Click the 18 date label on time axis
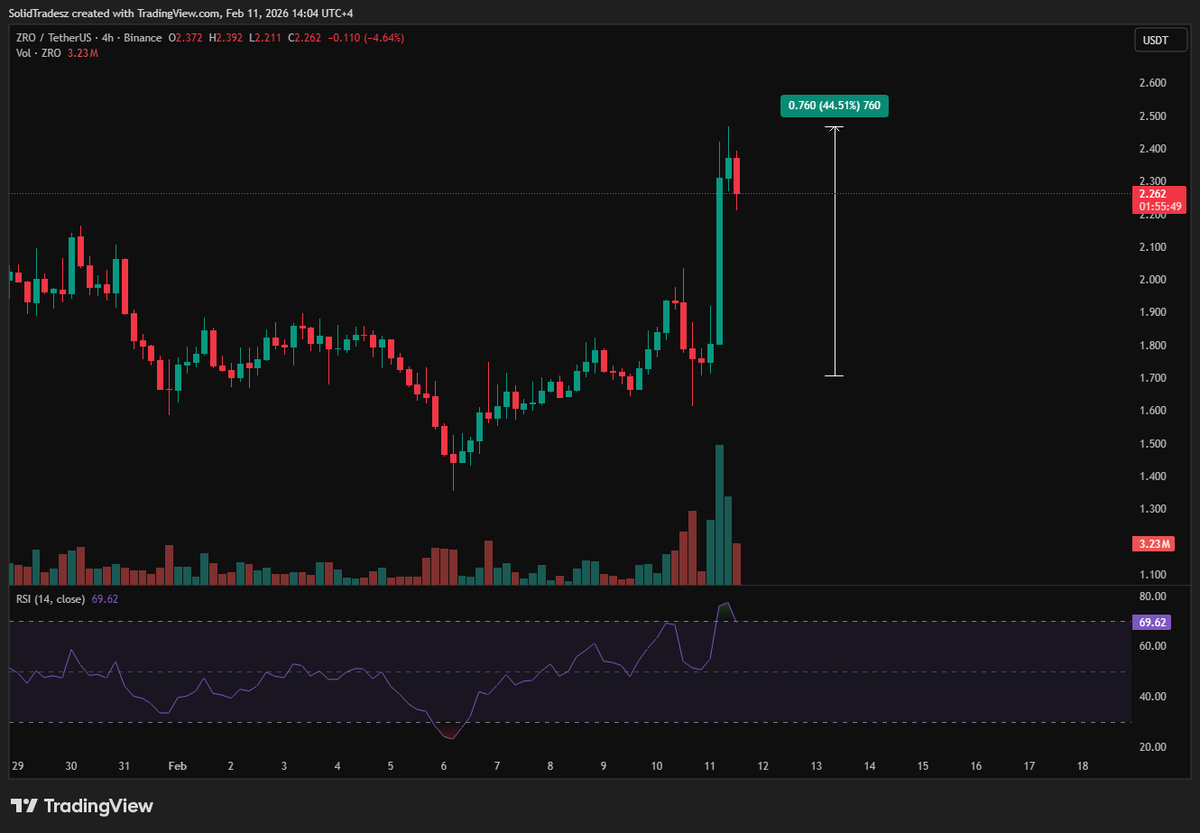 (1082, 766)
